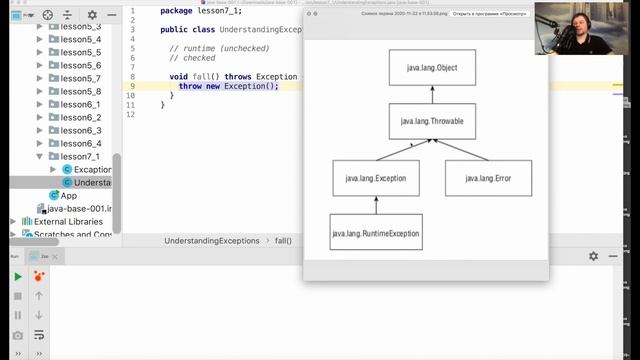Click the presenter webcam thumbnail
This screenshot has width=640, height=360.
click(582, 29)
